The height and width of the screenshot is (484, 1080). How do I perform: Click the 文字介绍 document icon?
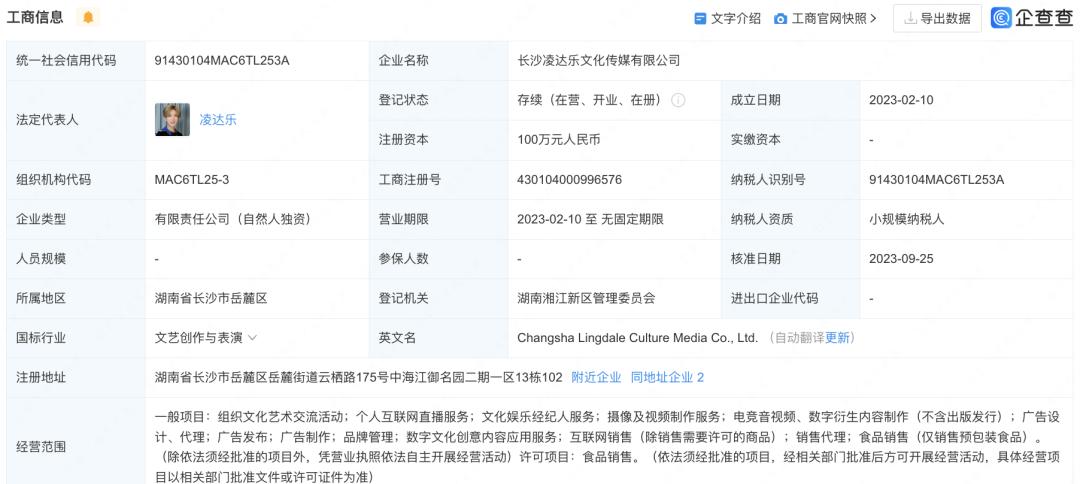coord(700,19)
